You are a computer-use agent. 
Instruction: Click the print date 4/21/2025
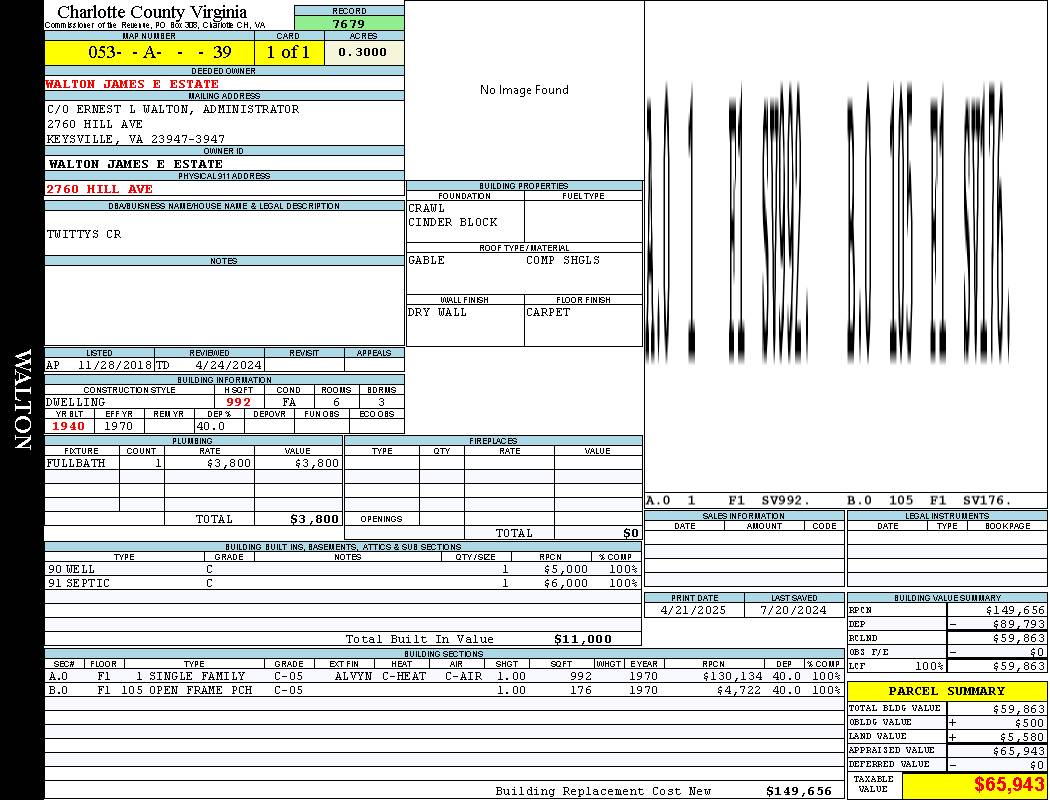(x=695, y=609)
